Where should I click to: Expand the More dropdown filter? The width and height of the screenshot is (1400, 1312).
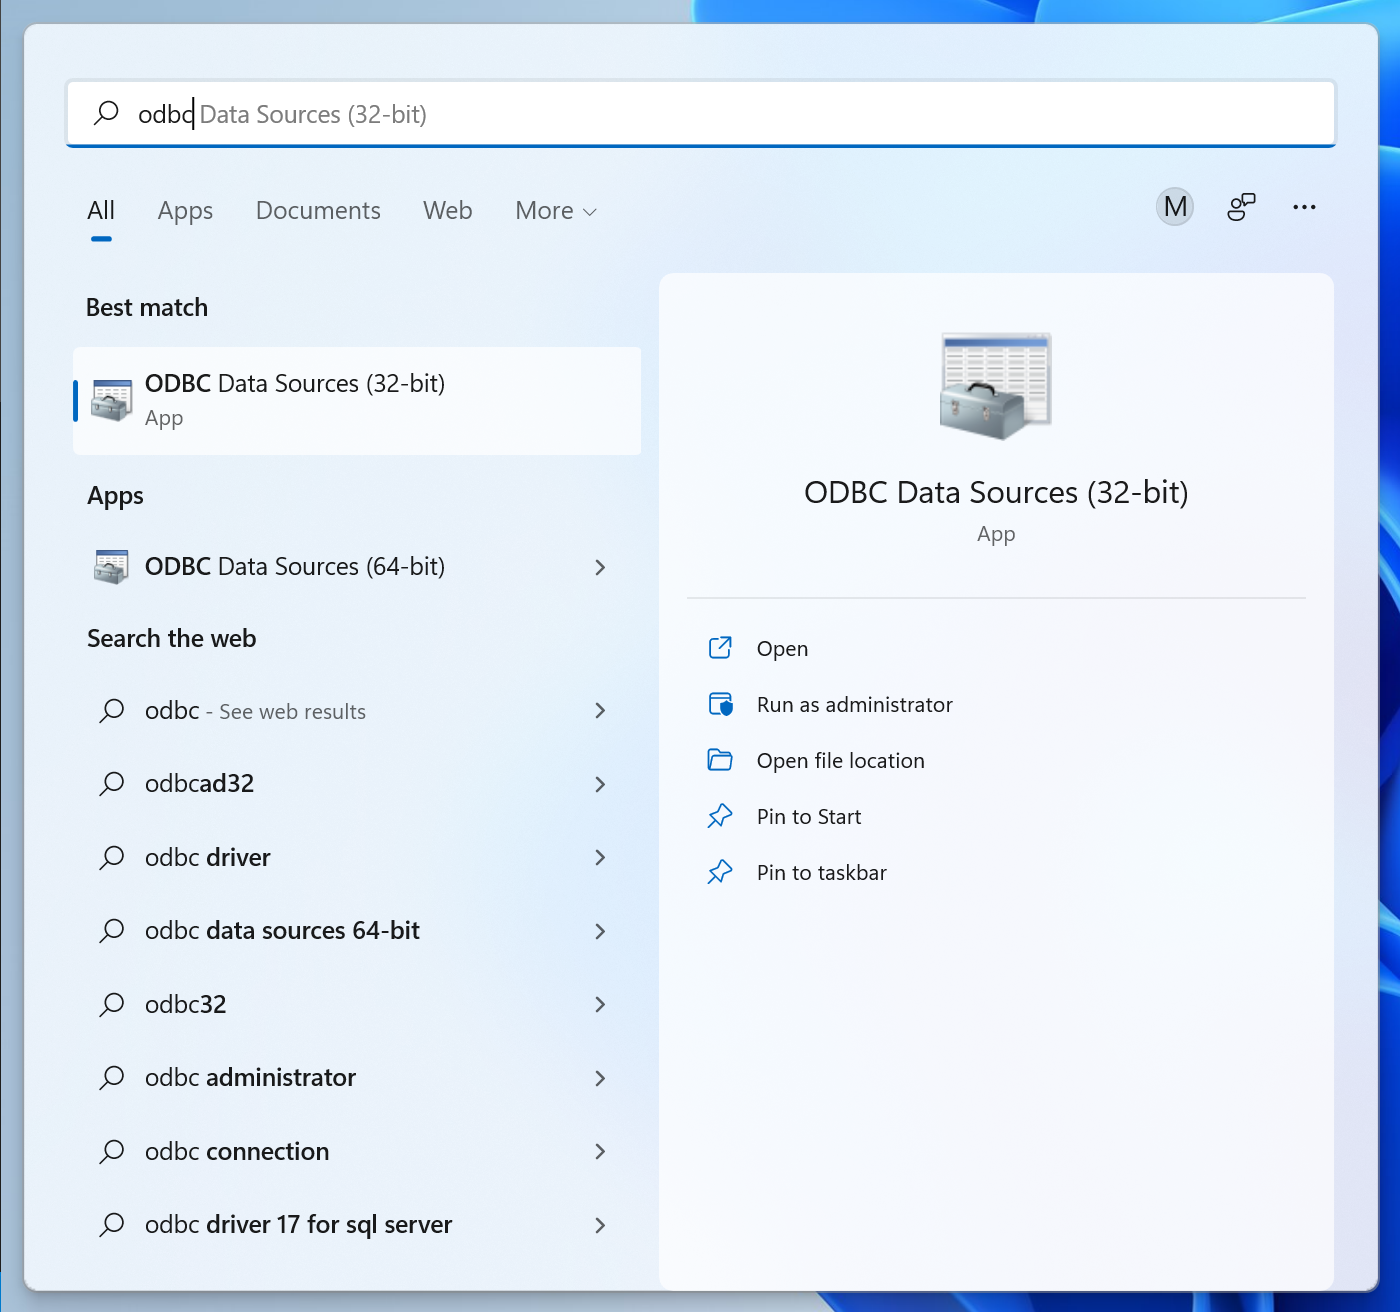click(556, 211)
